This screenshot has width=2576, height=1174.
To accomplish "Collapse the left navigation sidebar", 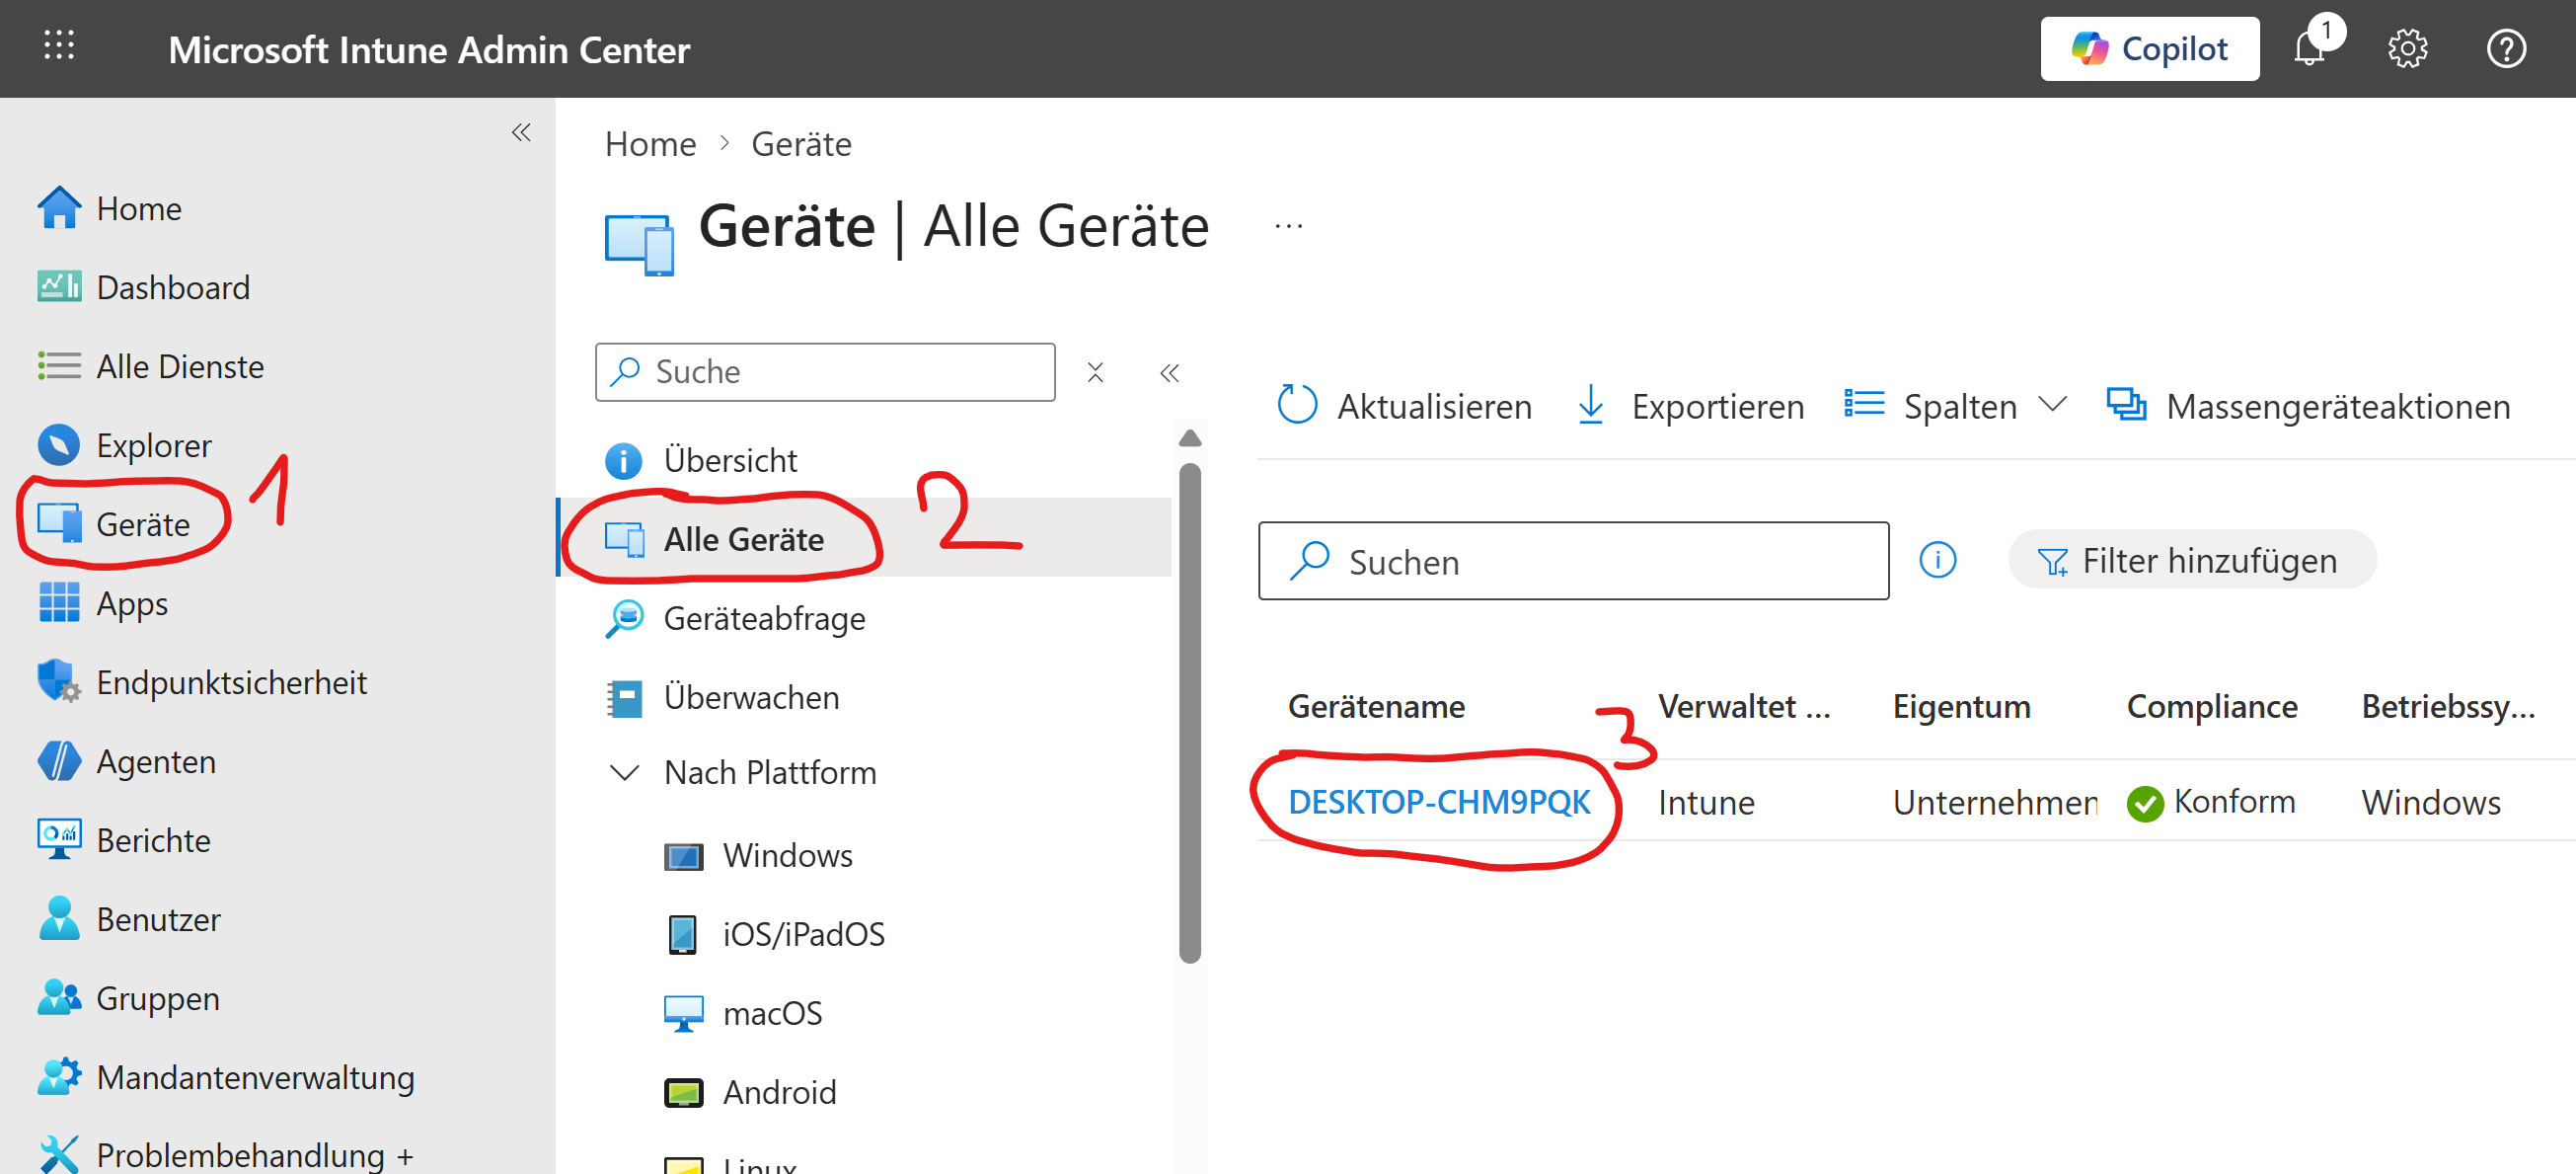I will click(x=521, y=132).
